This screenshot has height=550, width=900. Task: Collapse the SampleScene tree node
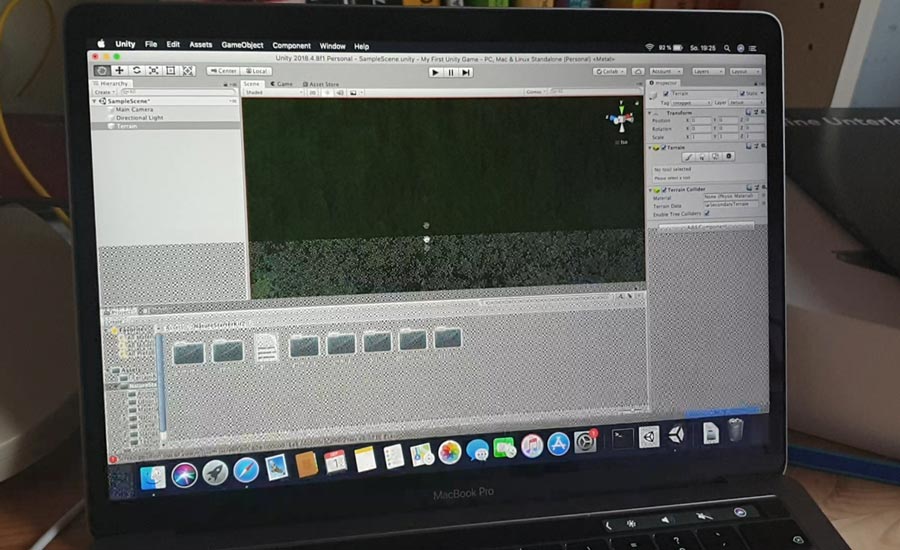[x=95, y=101]
